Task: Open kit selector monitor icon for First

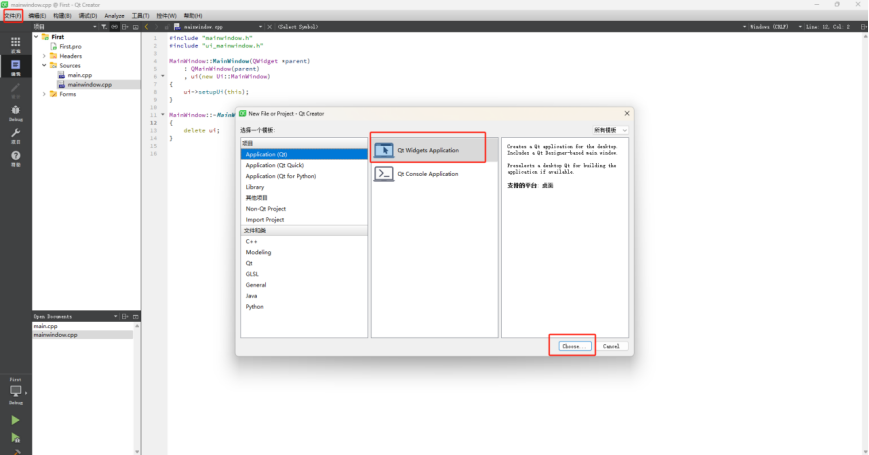Action: [x=16, y=391]
